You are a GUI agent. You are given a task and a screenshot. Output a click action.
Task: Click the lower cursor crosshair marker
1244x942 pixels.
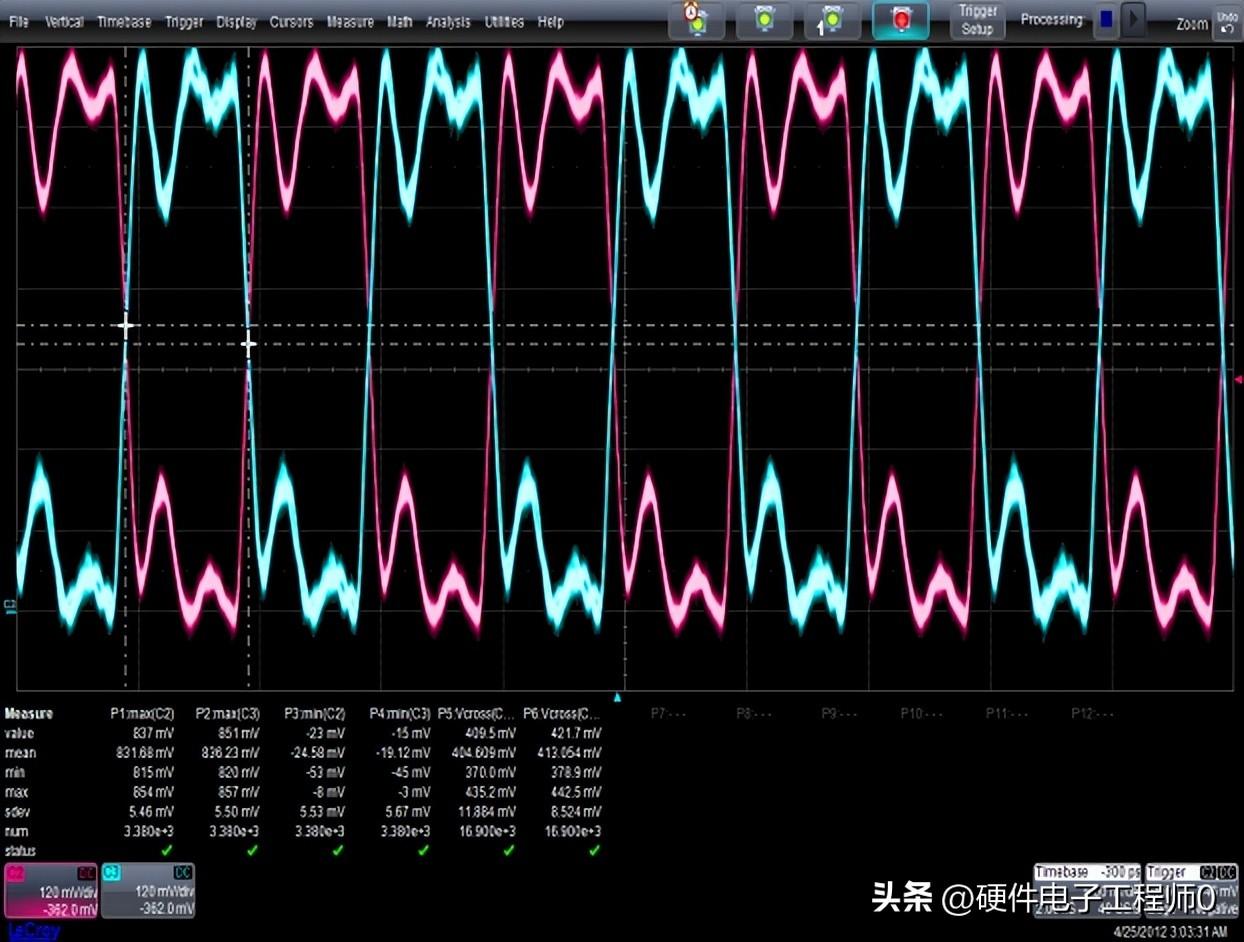249,344
